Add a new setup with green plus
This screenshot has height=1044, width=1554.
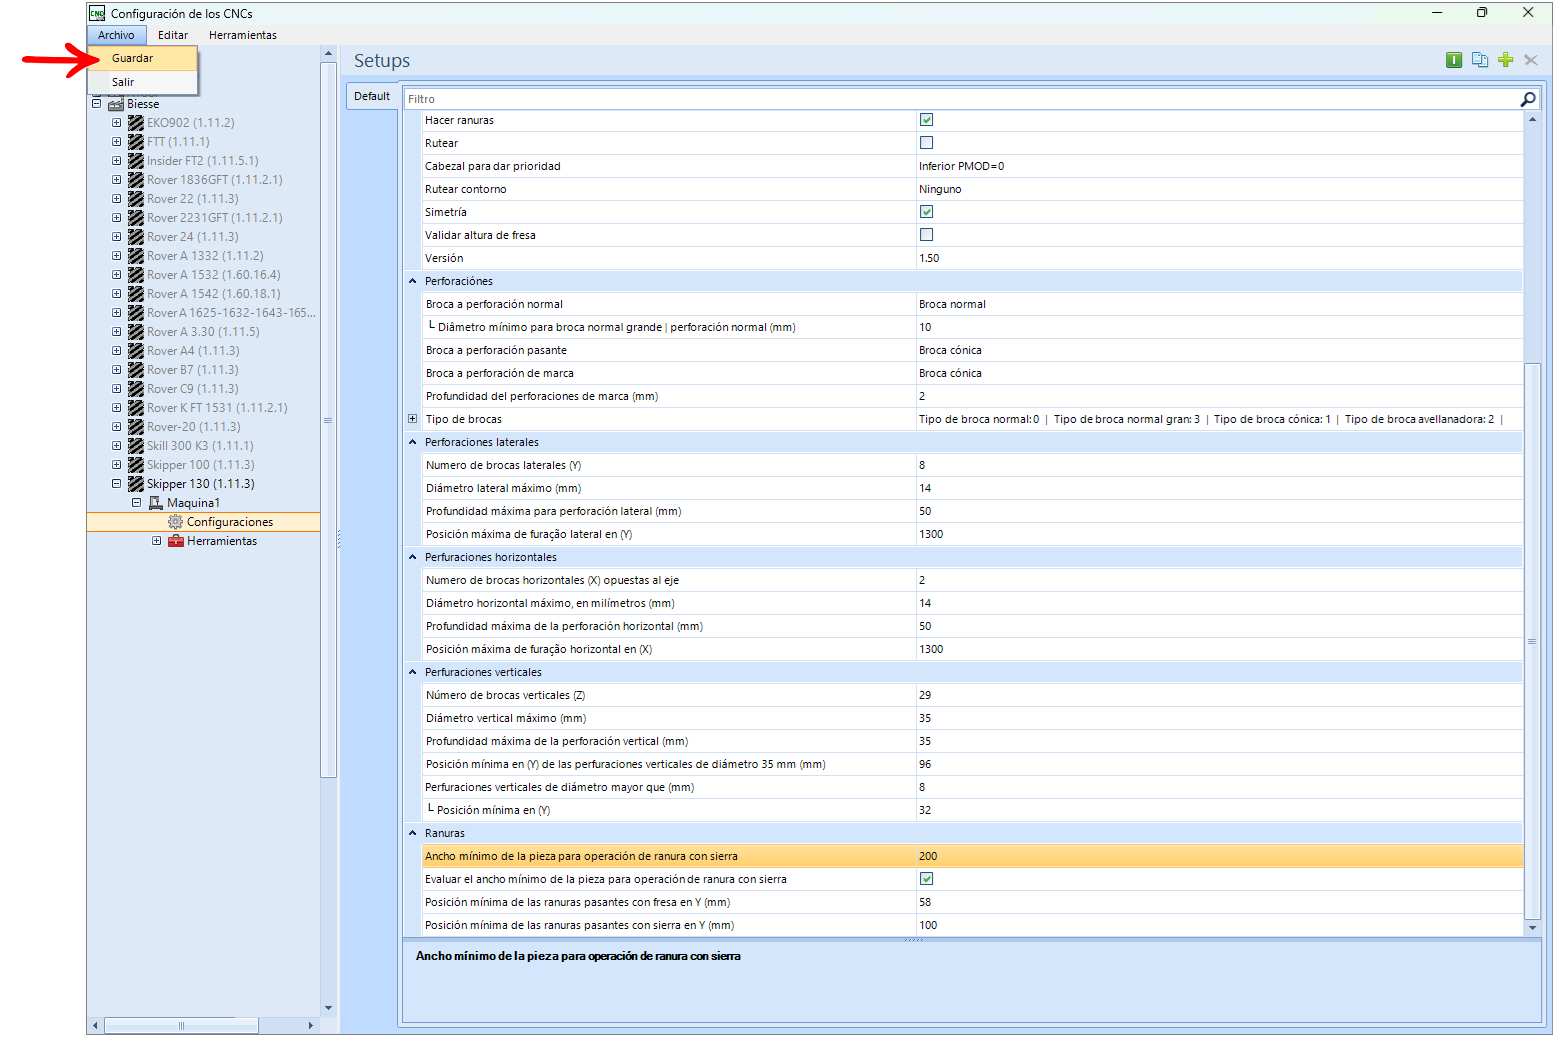click(x=1506, y=60)
